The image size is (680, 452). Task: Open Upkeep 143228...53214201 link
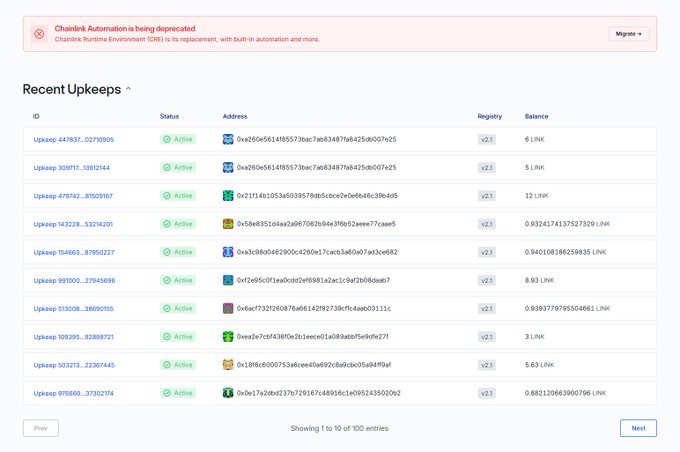coord(73,224)
